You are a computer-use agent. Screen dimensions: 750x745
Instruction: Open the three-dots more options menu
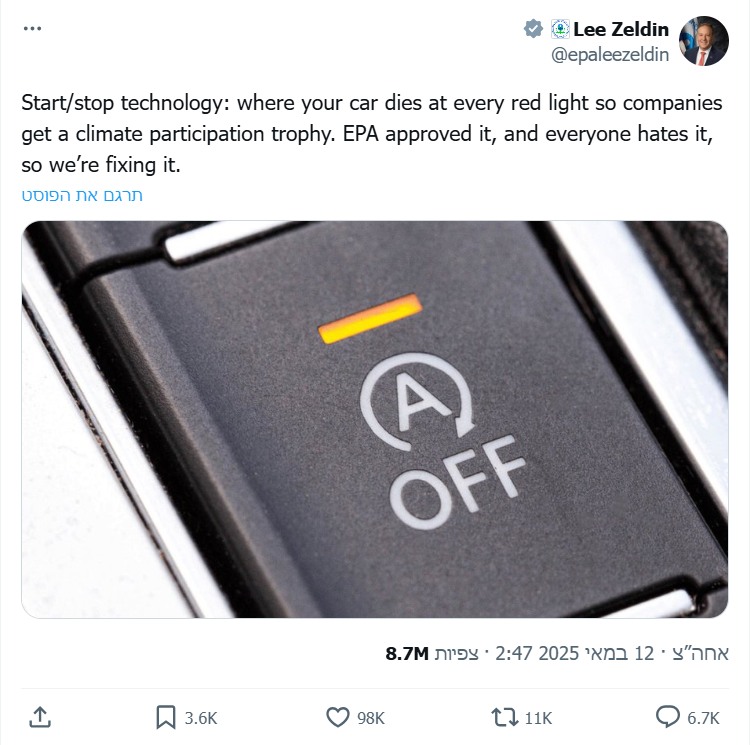point(31,27)
